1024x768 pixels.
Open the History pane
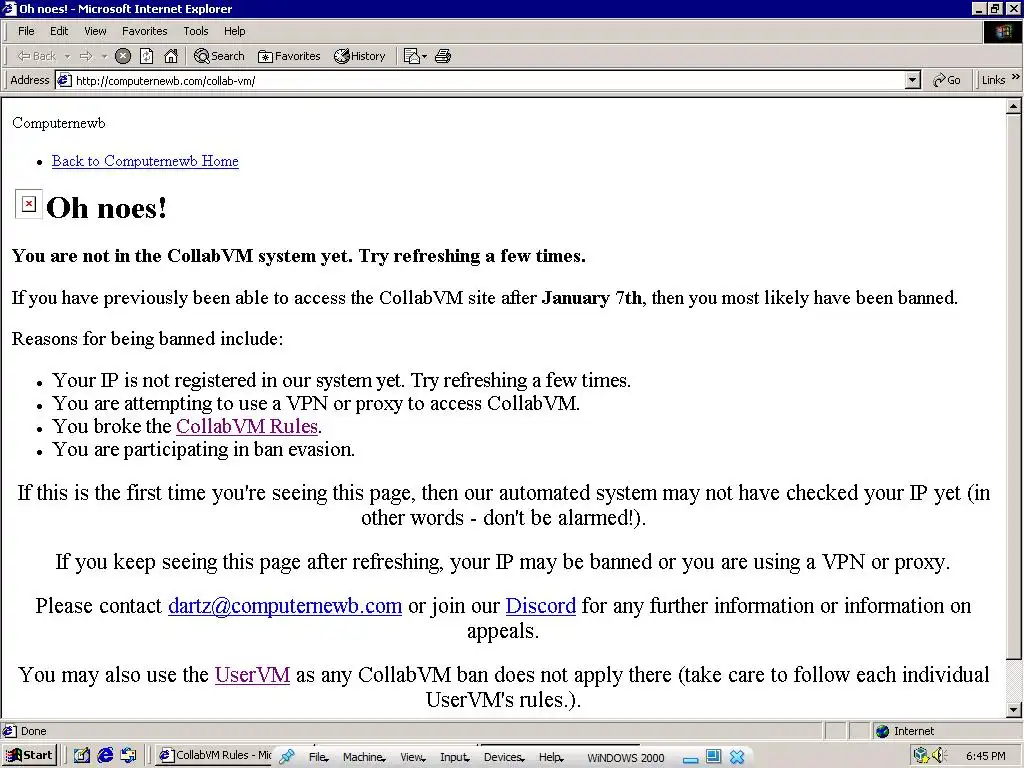(x=360, y=56)
